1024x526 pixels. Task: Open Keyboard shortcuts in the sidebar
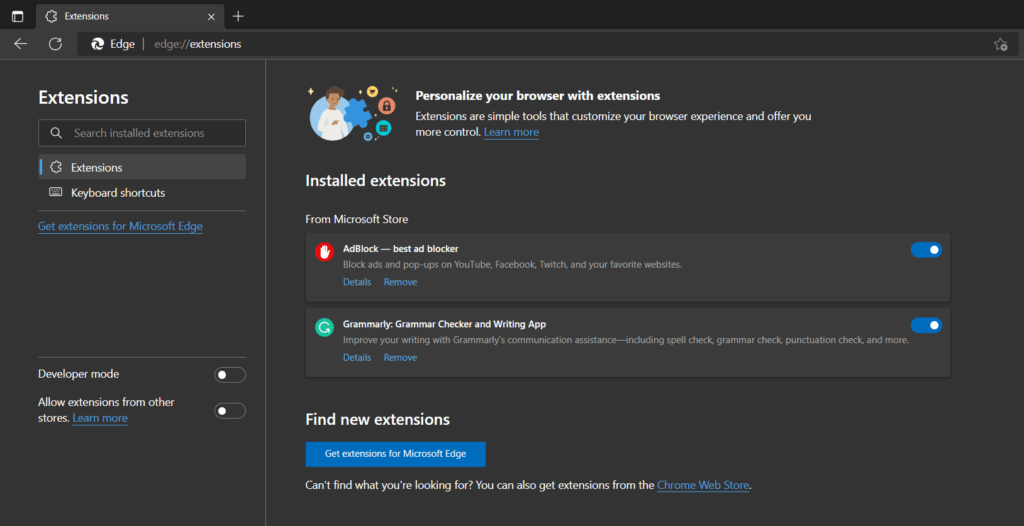point(142,193)
